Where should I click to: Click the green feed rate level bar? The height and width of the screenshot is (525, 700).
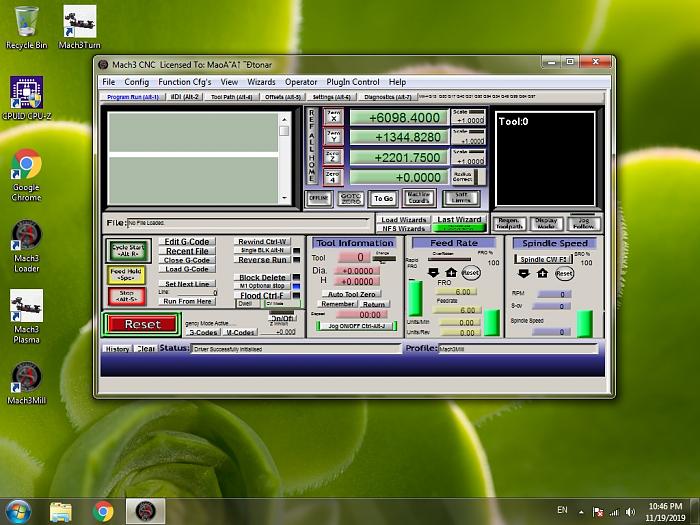[x=492, y=322]
